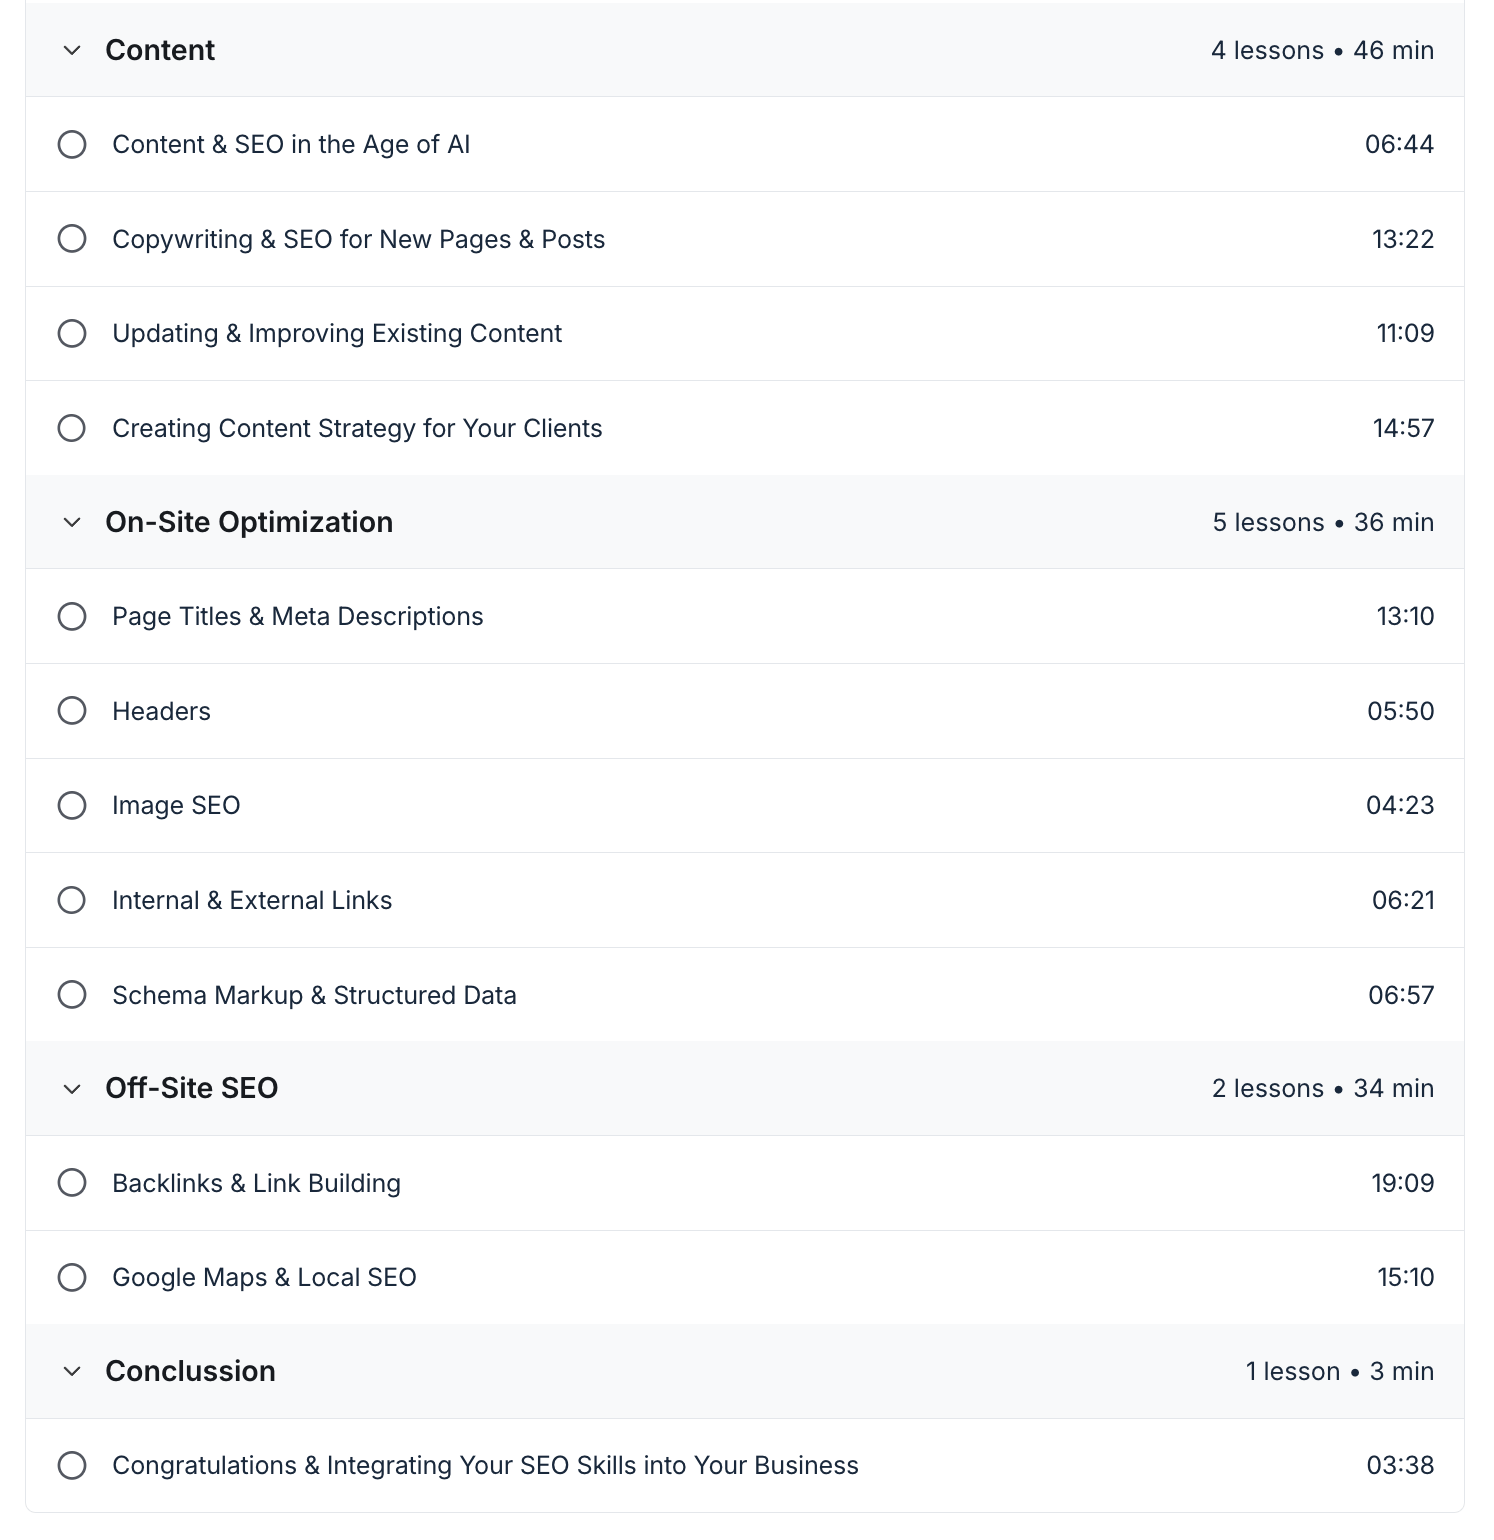
Task: Tick the Image SEO lesson circle
Action: (72, 805)
